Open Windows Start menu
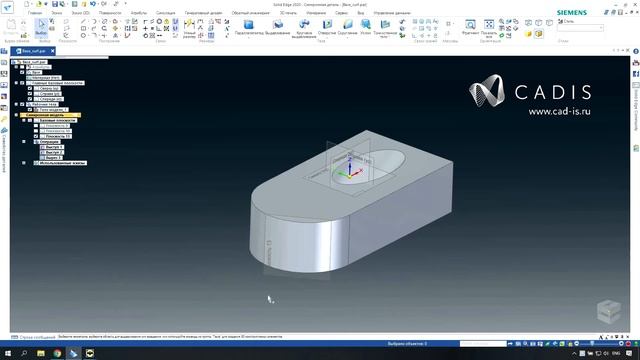Screen dimensions: 640x360 [8, 353]
